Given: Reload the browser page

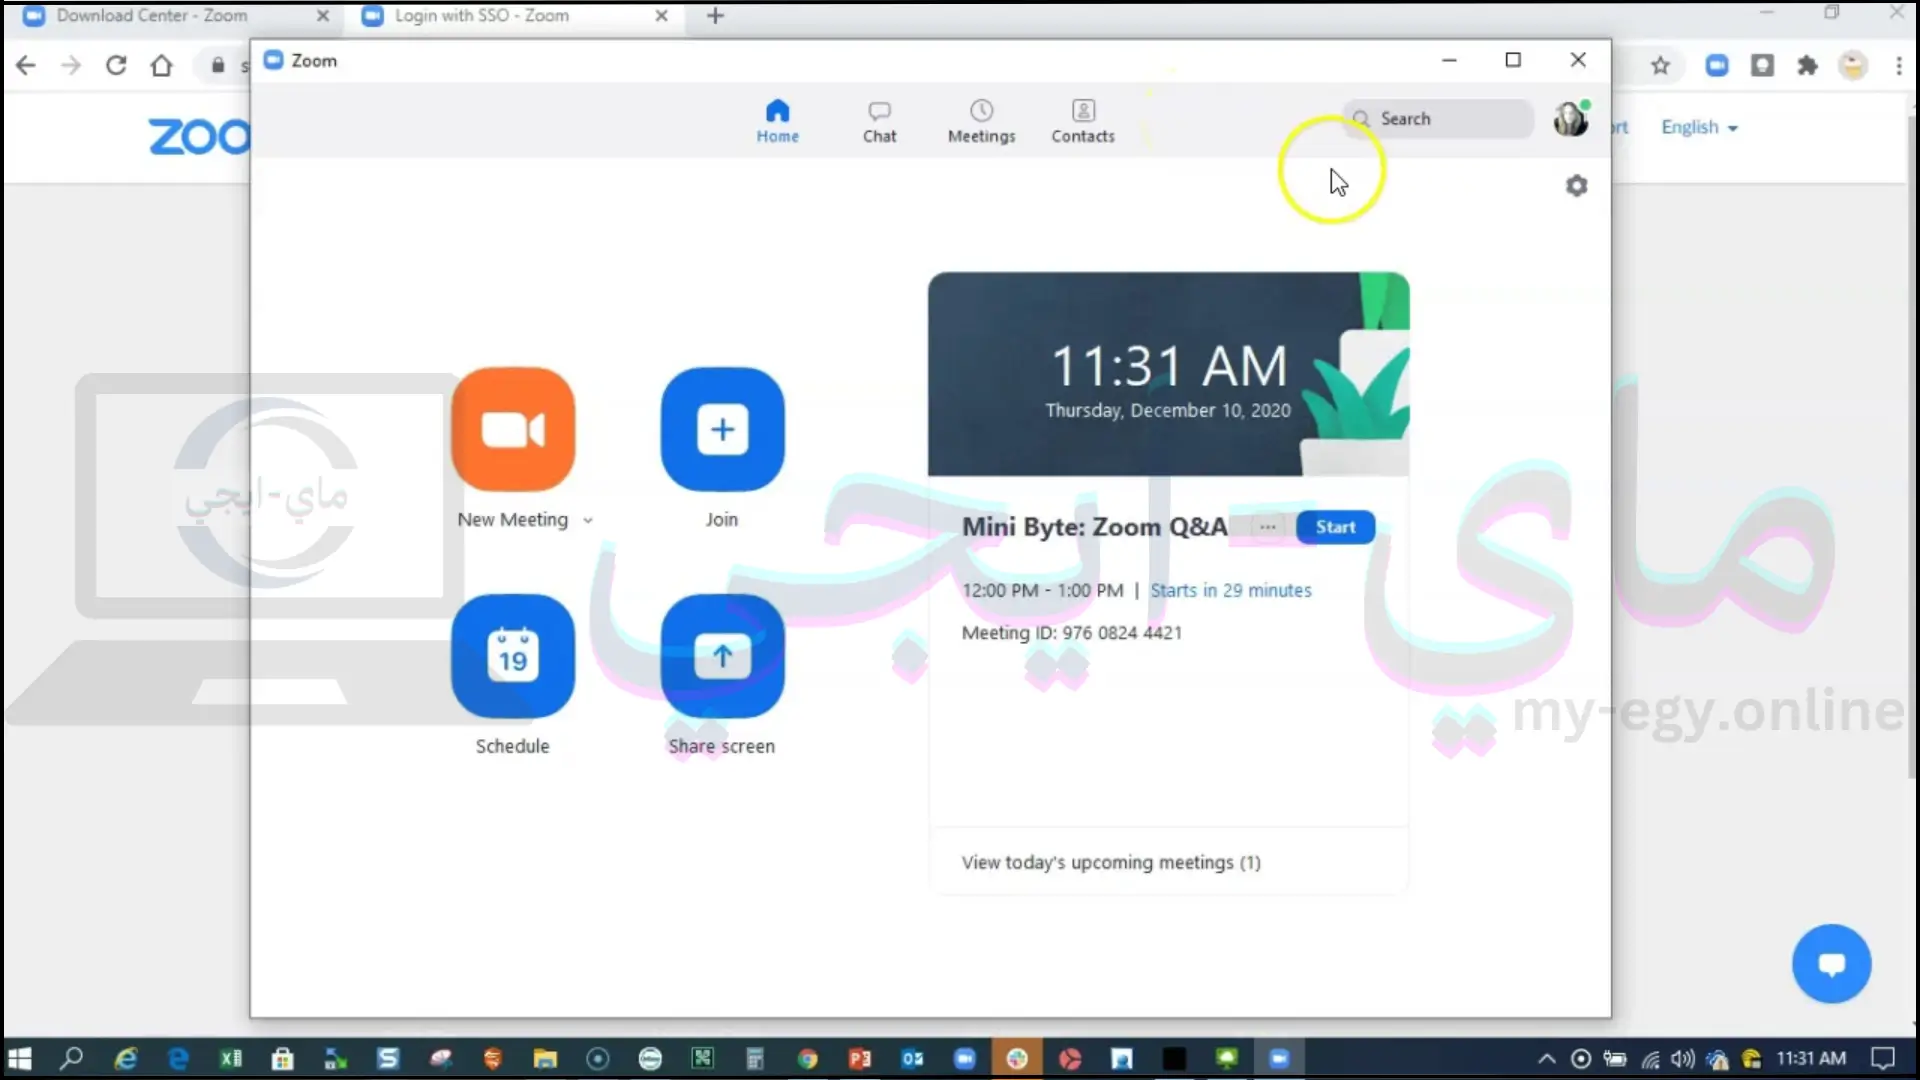Looking at the screenshot, I should click(116, 66).
